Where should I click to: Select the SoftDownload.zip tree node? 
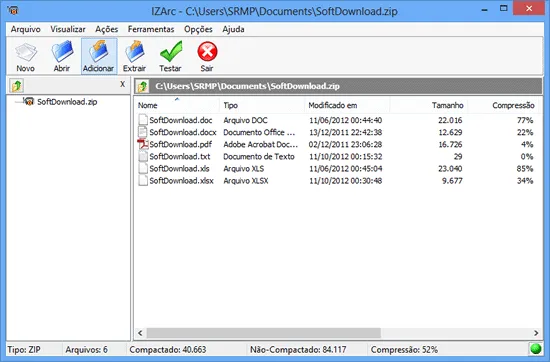tap(67, 102)
